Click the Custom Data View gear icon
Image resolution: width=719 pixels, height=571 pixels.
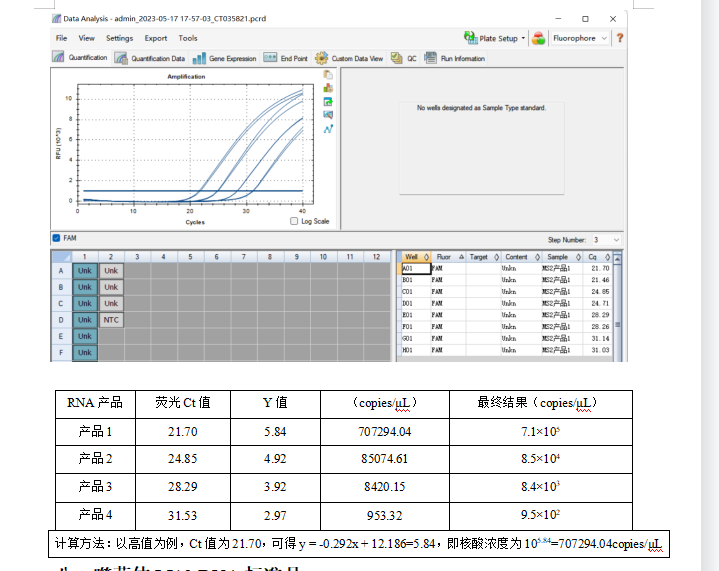321,58
